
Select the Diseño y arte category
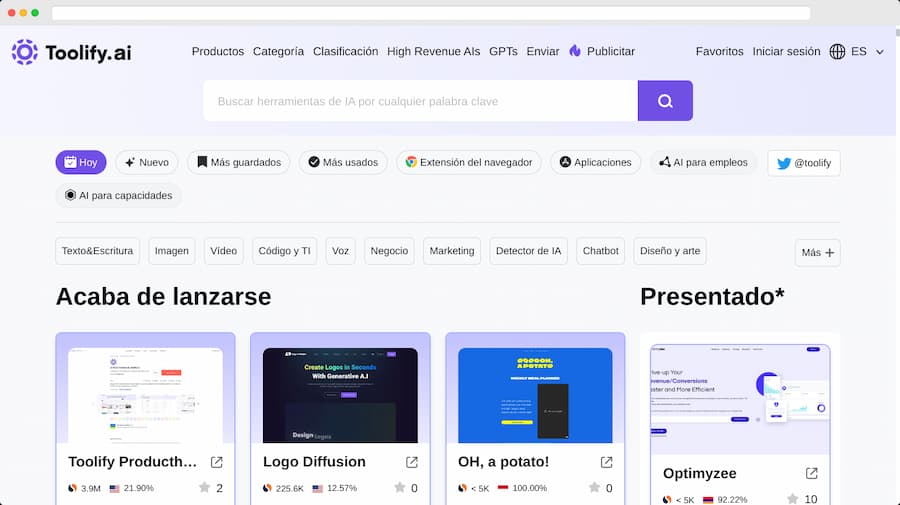click(x=670, y=251)
